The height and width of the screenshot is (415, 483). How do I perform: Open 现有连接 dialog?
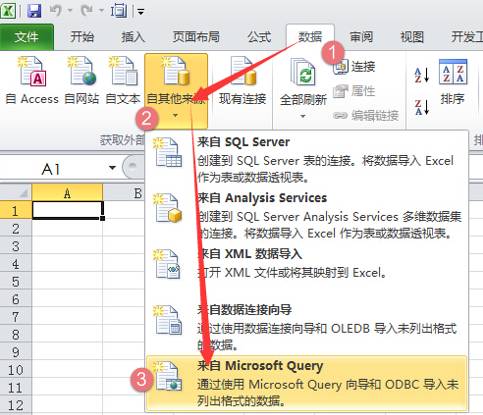click(242, 82)
